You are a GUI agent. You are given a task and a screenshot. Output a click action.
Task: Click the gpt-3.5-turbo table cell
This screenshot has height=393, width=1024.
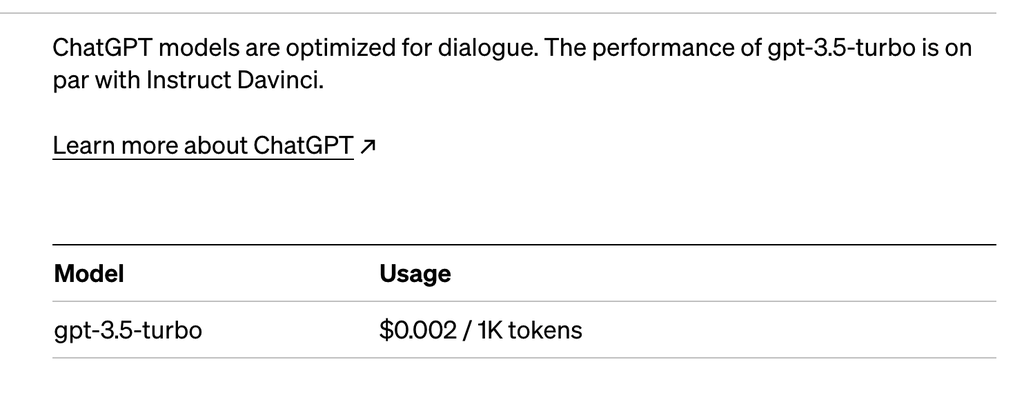[128, 330]
